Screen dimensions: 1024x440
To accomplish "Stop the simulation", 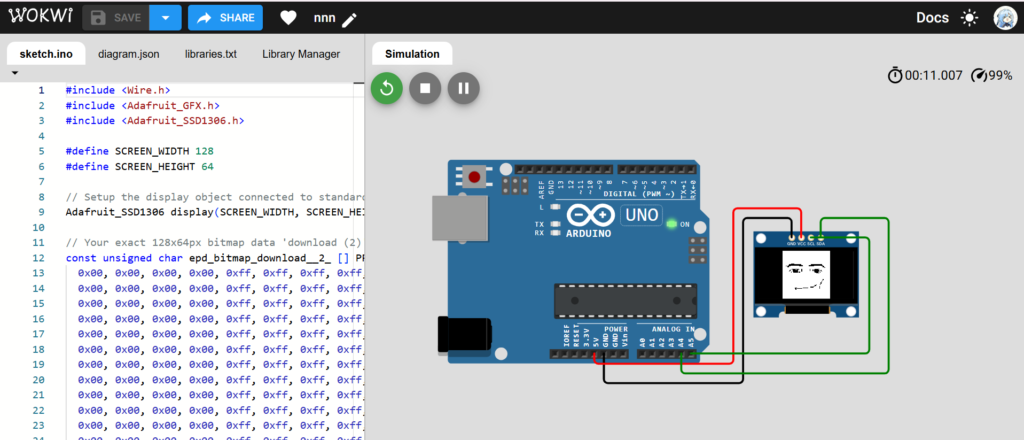I will point(425,87).
